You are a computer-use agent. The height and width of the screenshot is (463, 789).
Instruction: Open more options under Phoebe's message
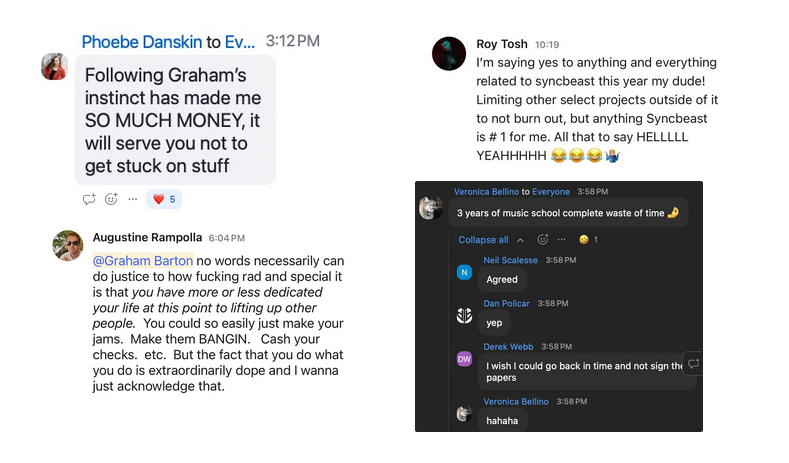(x=132, y=199)
